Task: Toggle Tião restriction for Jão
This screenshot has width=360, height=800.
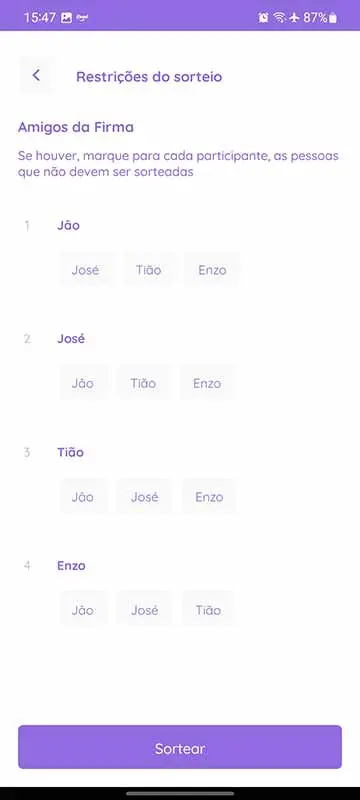Action: pyautogui.click(x=148, y=270)
